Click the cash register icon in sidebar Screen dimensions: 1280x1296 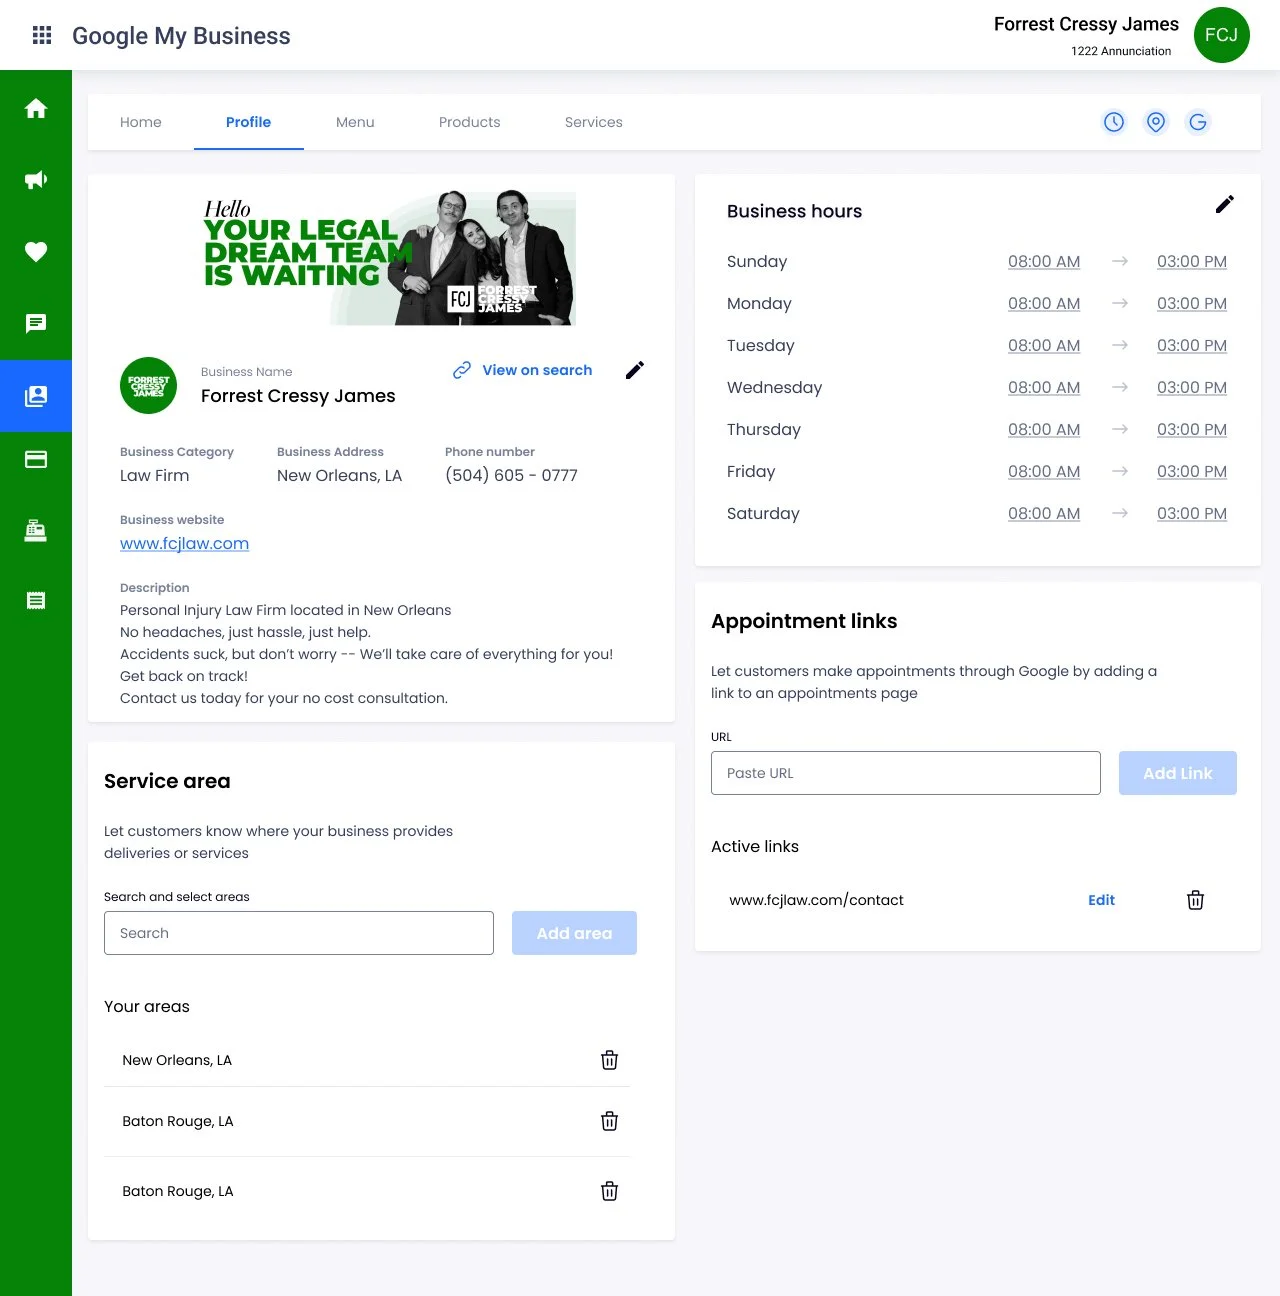(36, 530)
